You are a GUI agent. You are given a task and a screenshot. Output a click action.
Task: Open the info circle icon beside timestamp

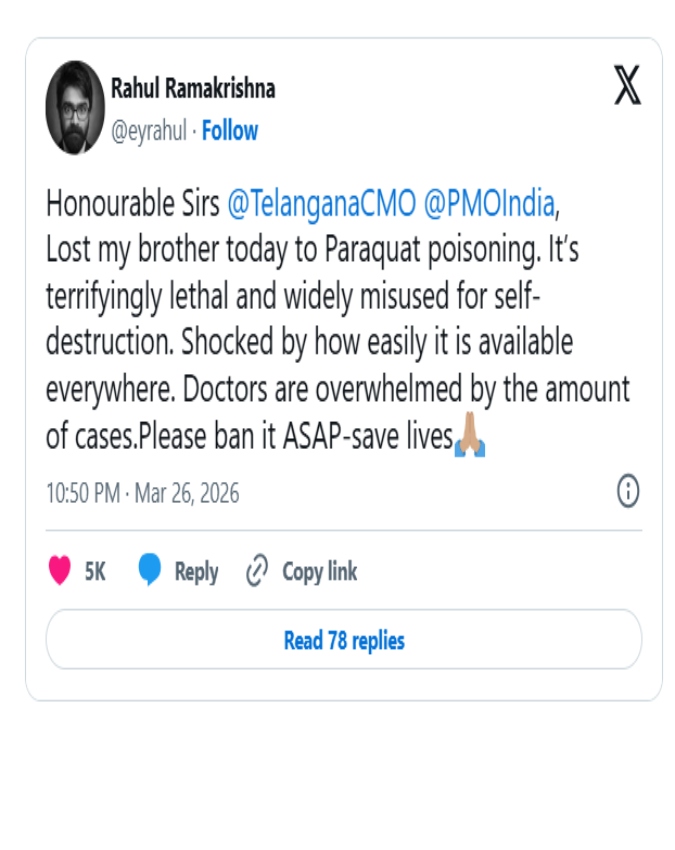click(x=628, y=491)
